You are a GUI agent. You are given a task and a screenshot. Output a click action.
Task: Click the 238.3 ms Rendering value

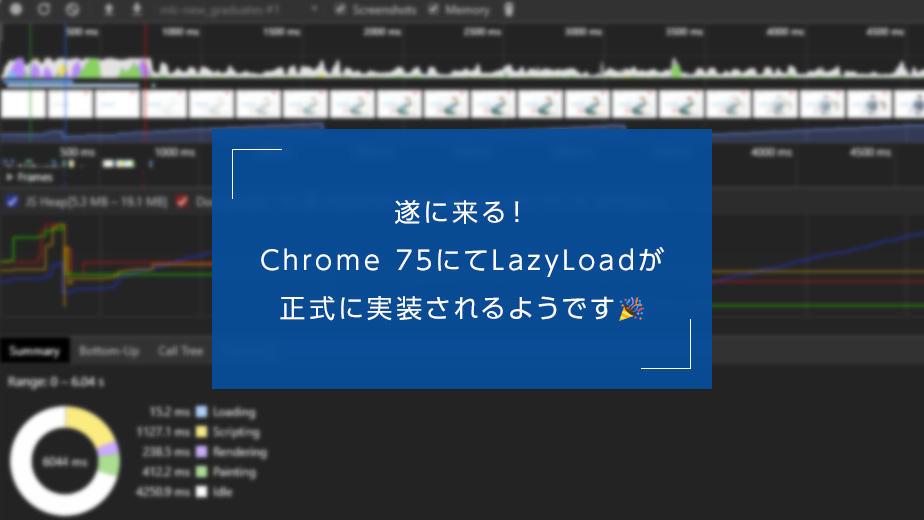pyautogui.click(x=166, y=452)
